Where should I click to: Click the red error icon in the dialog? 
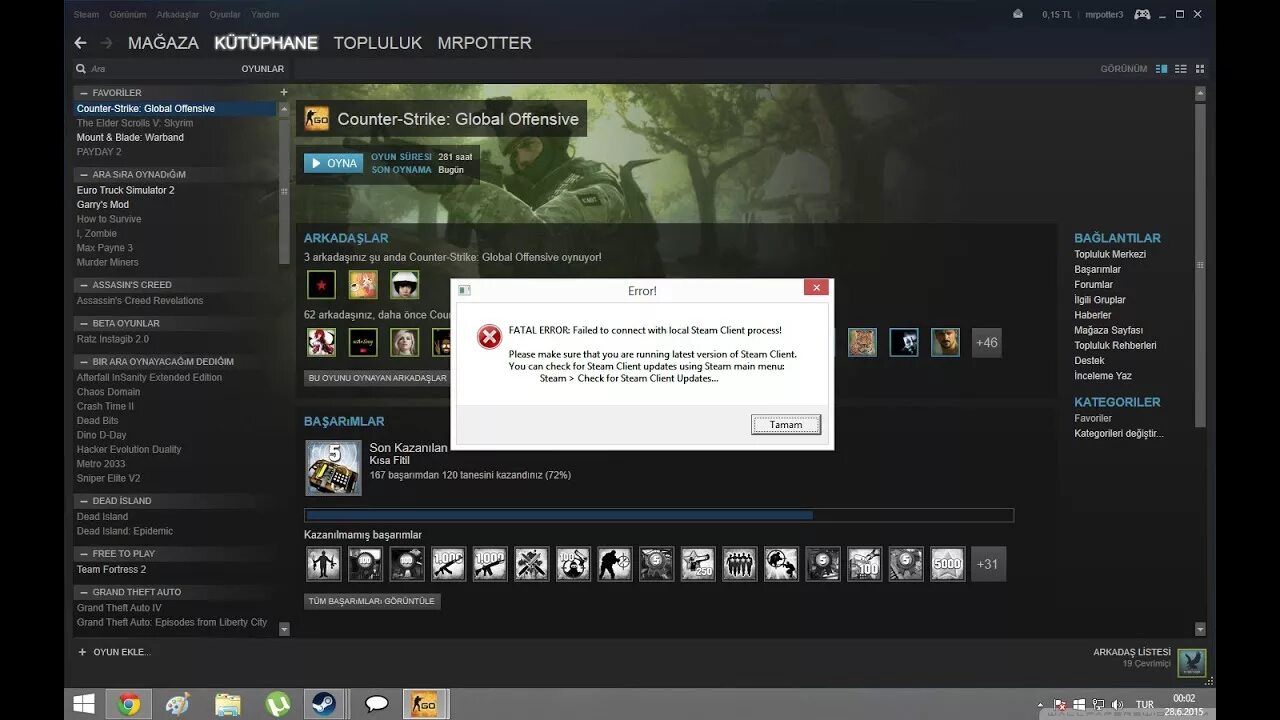[x=489, y=337]
